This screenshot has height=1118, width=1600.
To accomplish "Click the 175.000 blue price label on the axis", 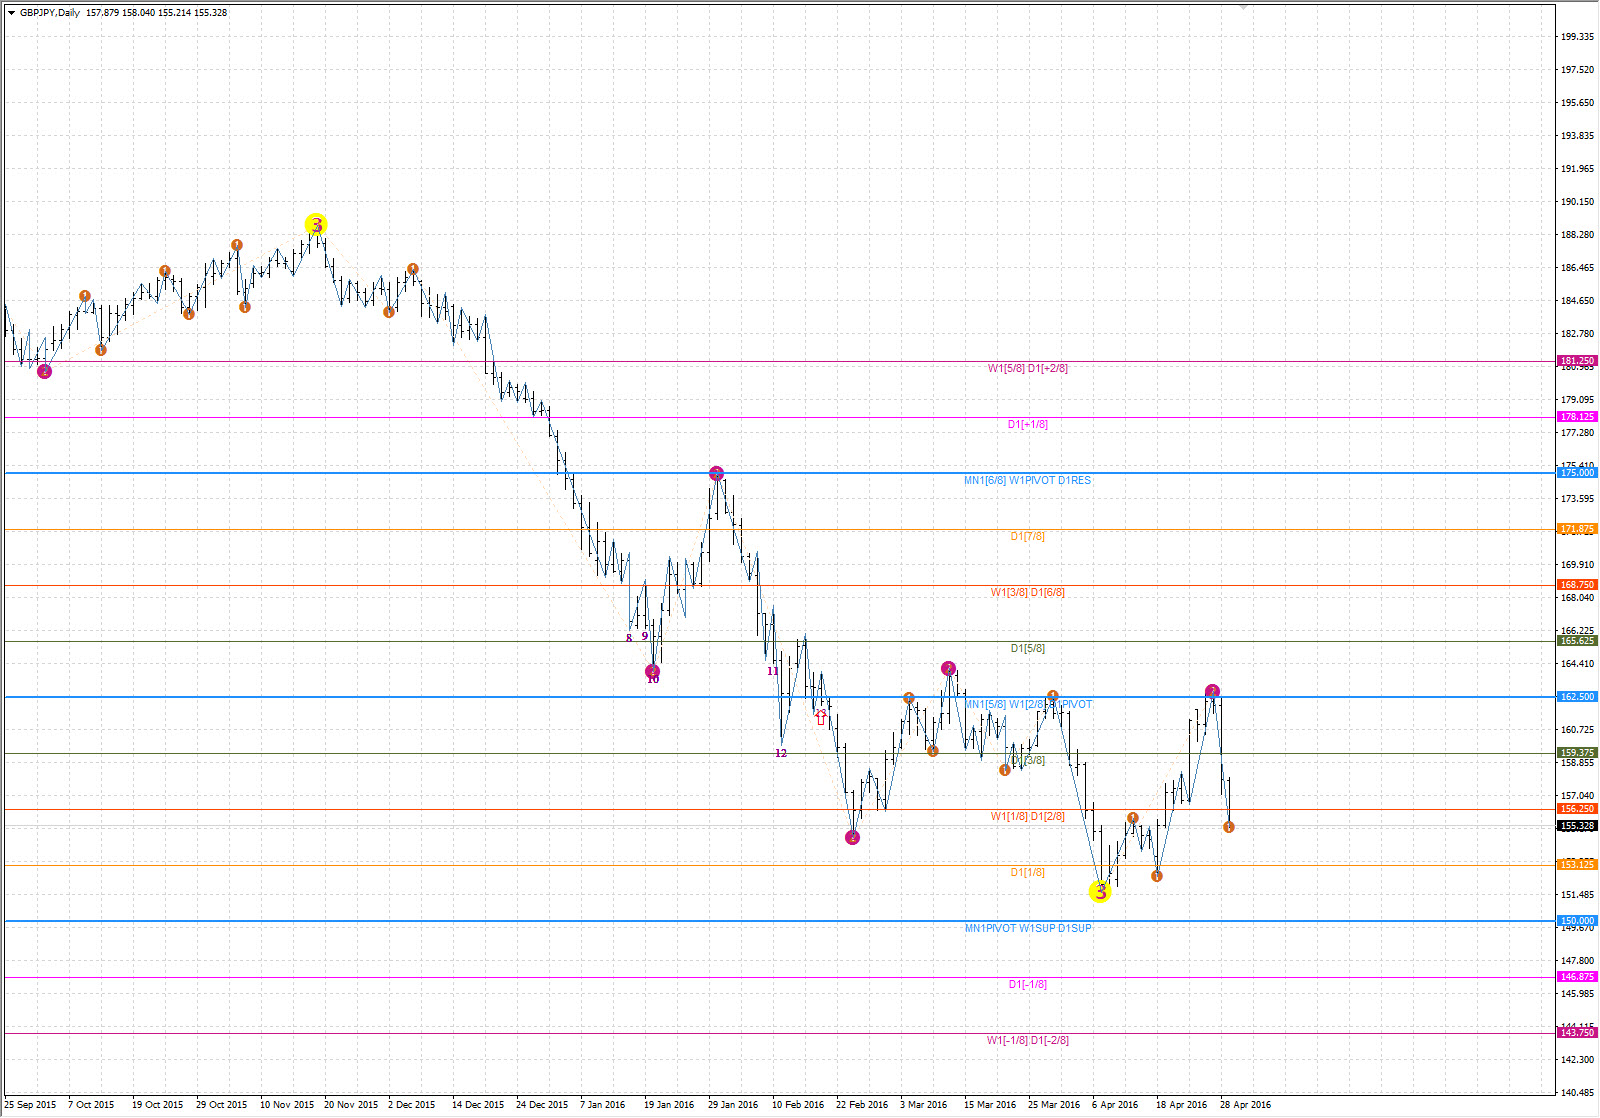I will (1577, 473).
